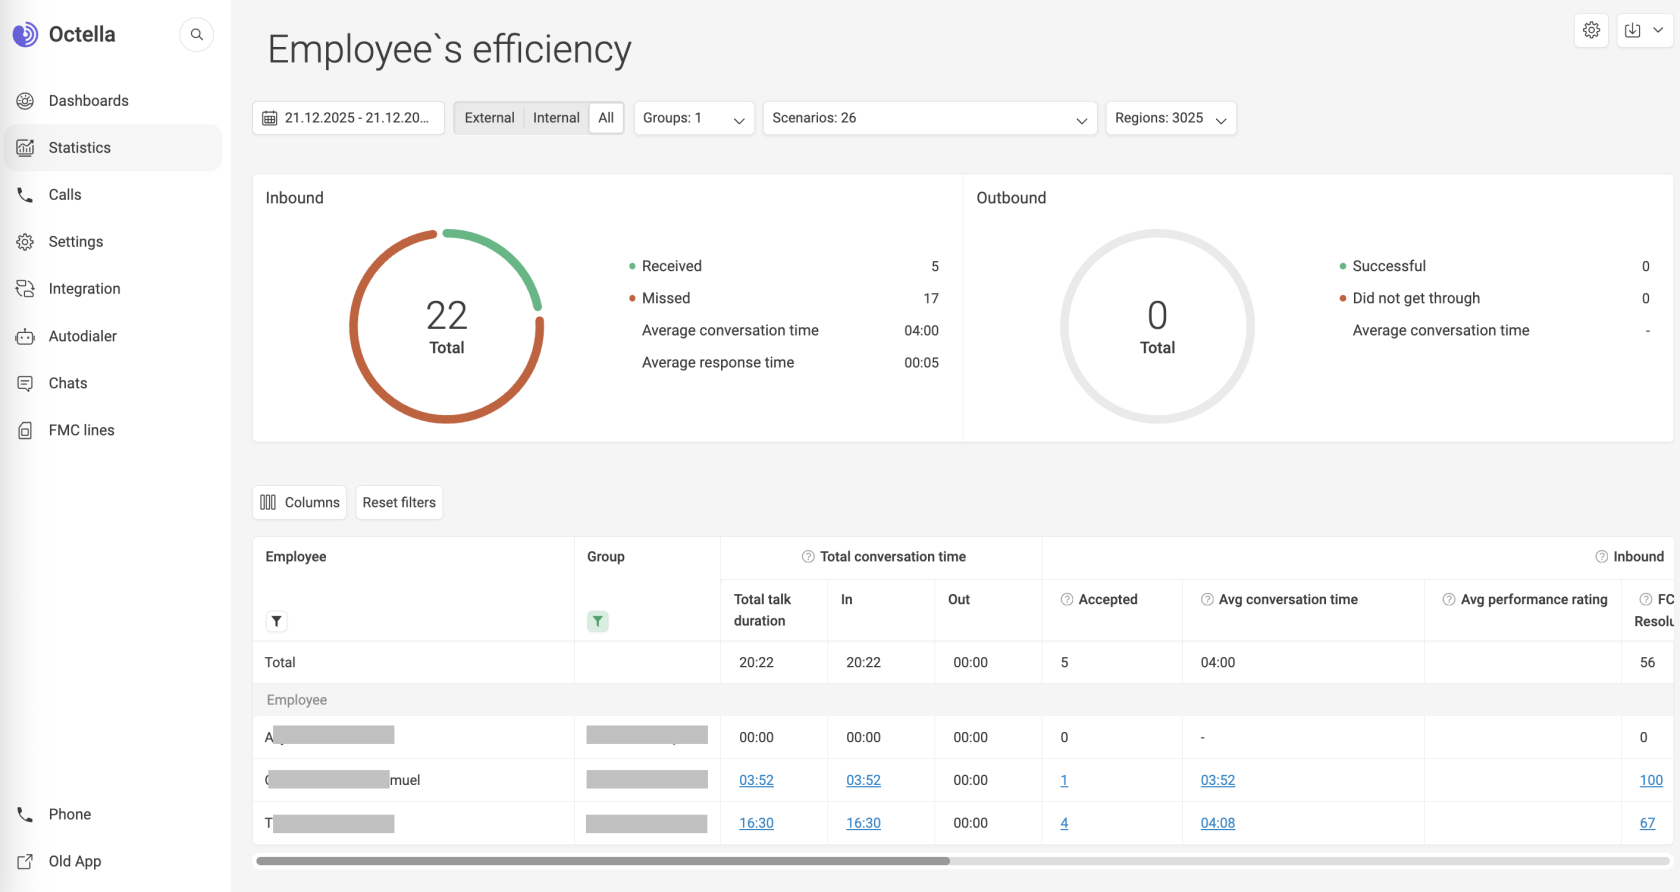Go to FMC lines menu item
Viewport: 1680px width, 892px height.
[x=82, y=430]
